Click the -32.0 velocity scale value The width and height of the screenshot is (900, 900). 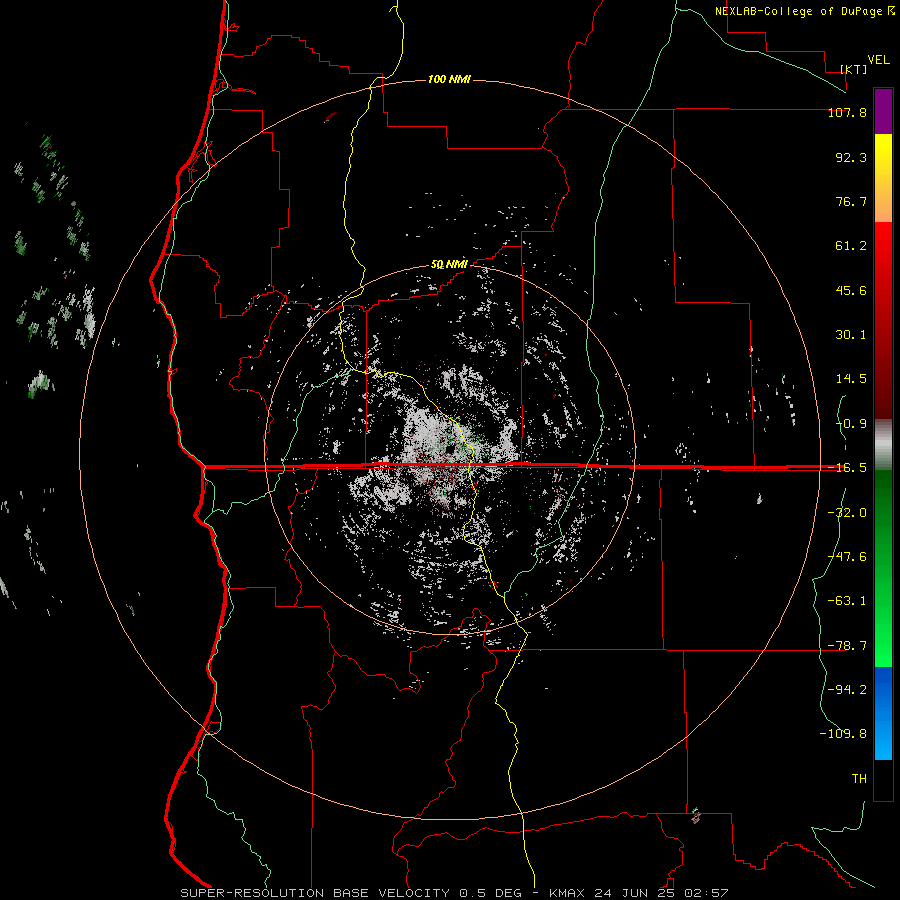(x=847, y=513)
